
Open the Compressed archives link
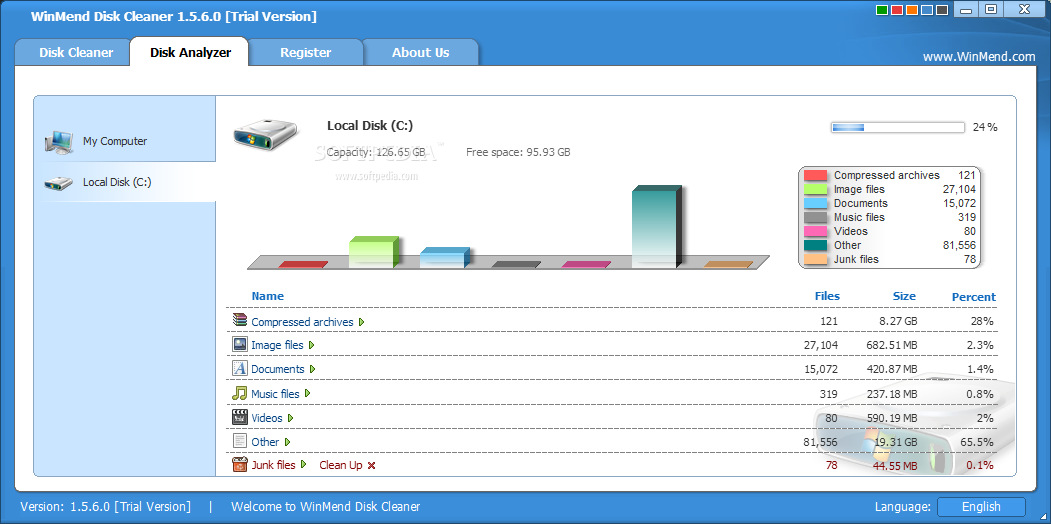point(302,322)
